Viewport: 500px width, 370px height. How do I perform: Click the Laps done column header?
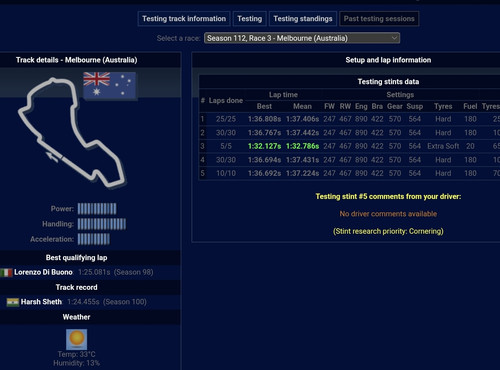pyautogui.click(x=226, y=101)
